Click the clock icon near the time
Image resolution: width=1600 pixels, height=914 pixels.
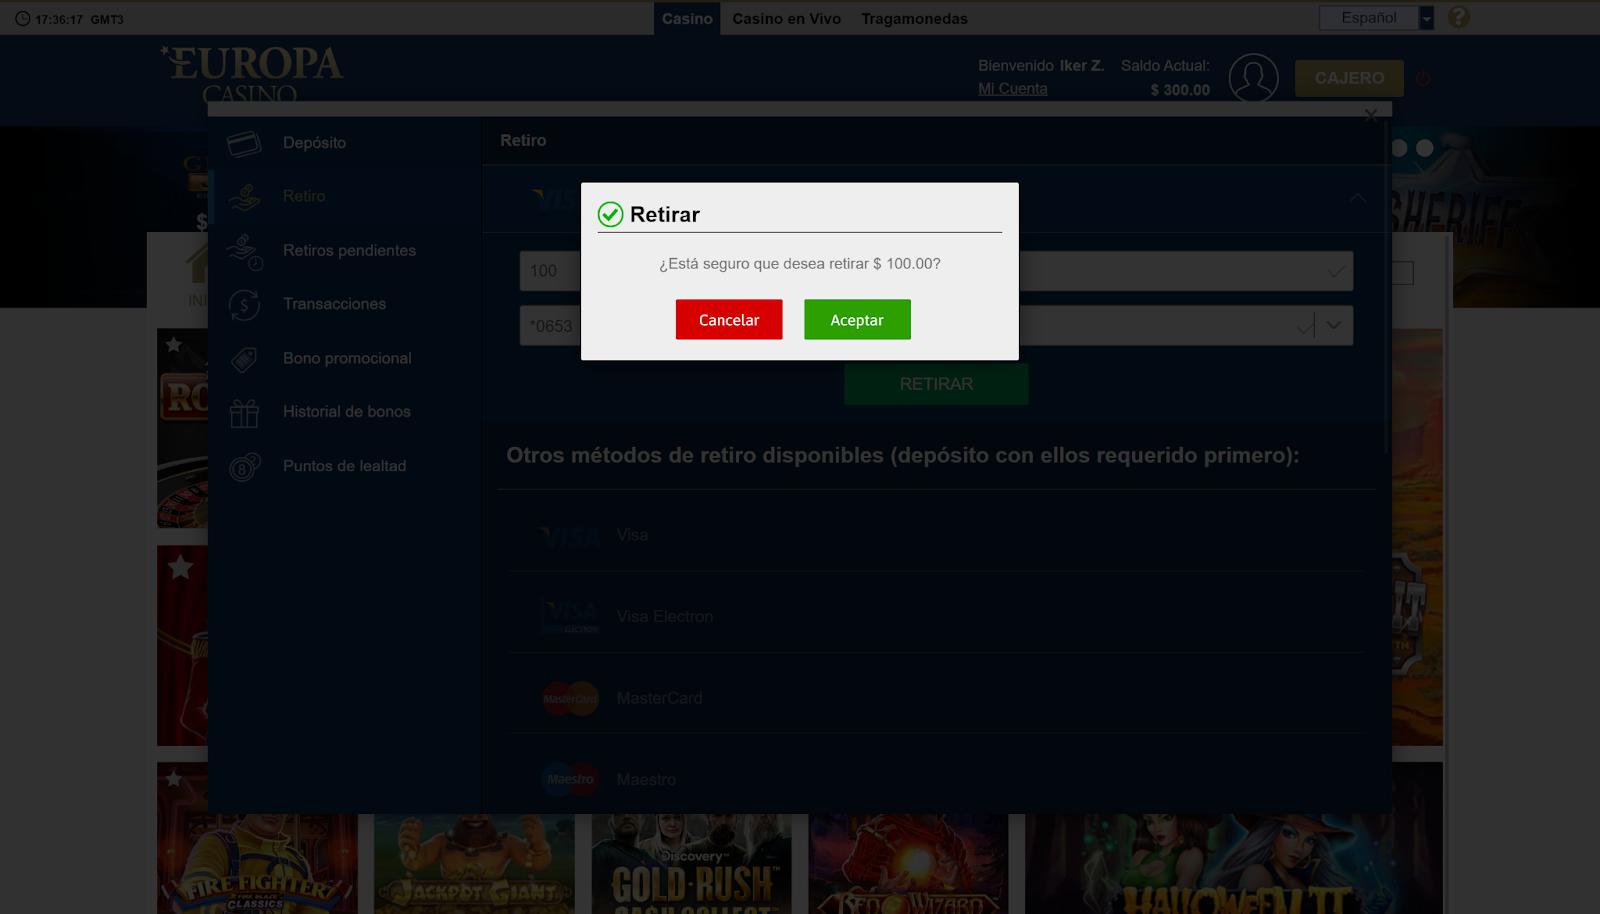click(x=22, y=19)
